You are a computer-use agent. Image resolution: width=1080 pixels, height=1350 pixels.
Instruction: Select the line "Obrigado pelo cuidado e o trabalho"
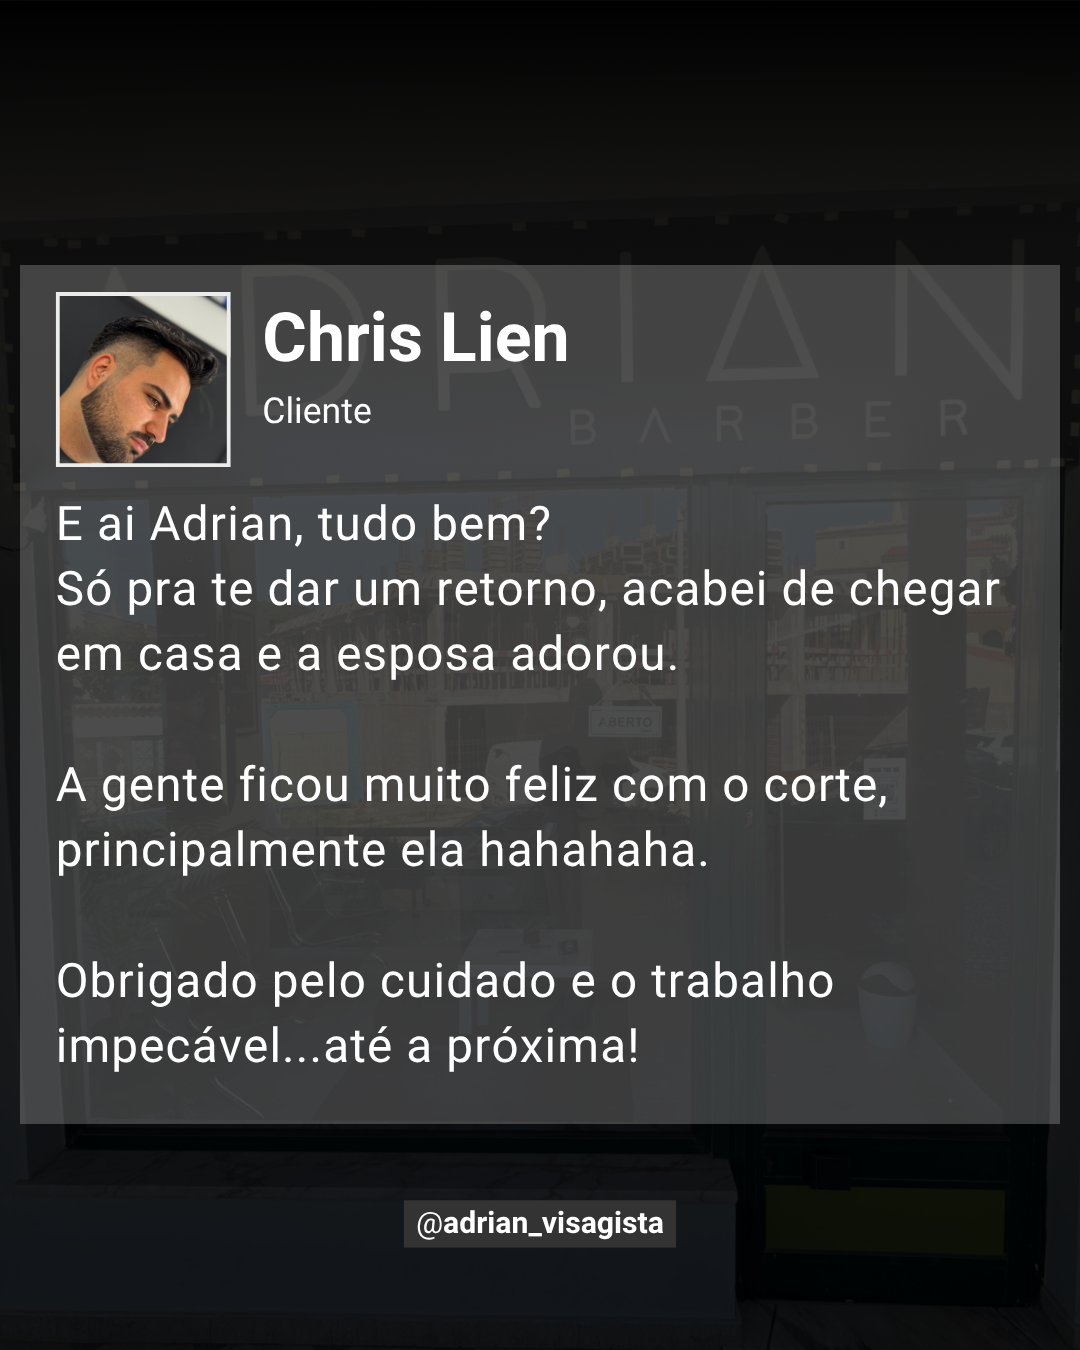pyautogui.click(x=445, y=981)
